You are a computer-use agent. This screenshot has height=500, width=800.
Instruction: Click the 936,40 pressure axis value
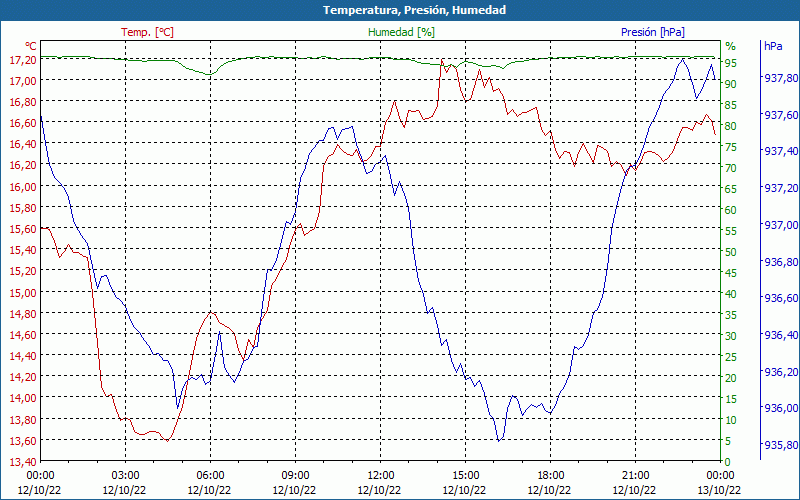coord(781,335)
